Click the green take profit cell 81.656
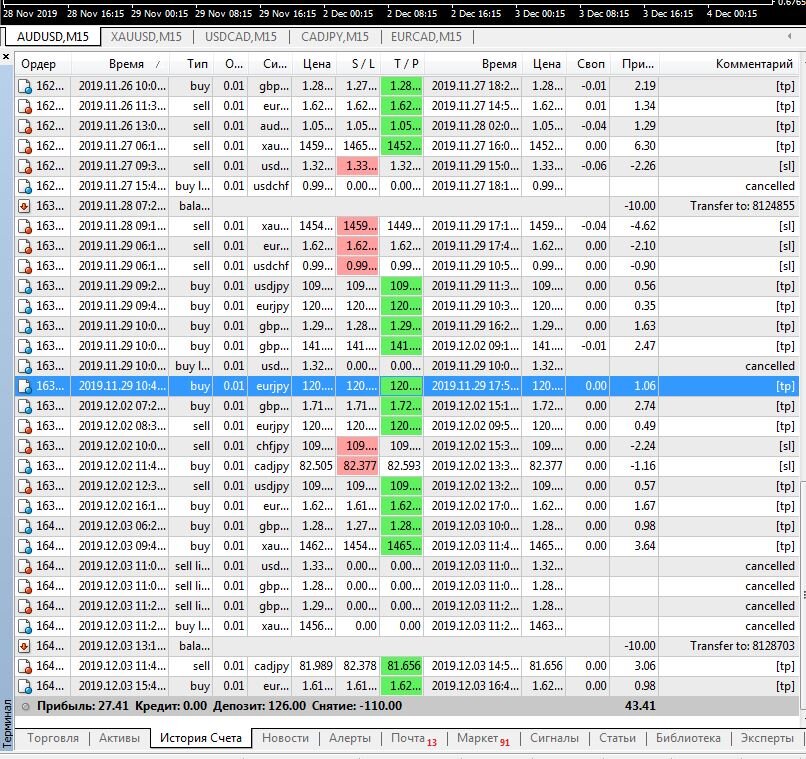This screenshot has width=806, height=759. coord(402,666)
